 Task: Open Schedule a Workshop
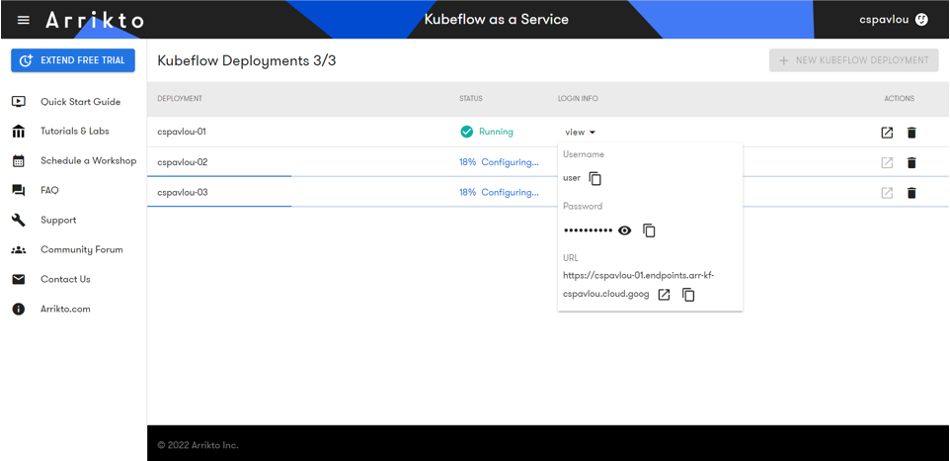pyautogui.click(x=88, y=161)
